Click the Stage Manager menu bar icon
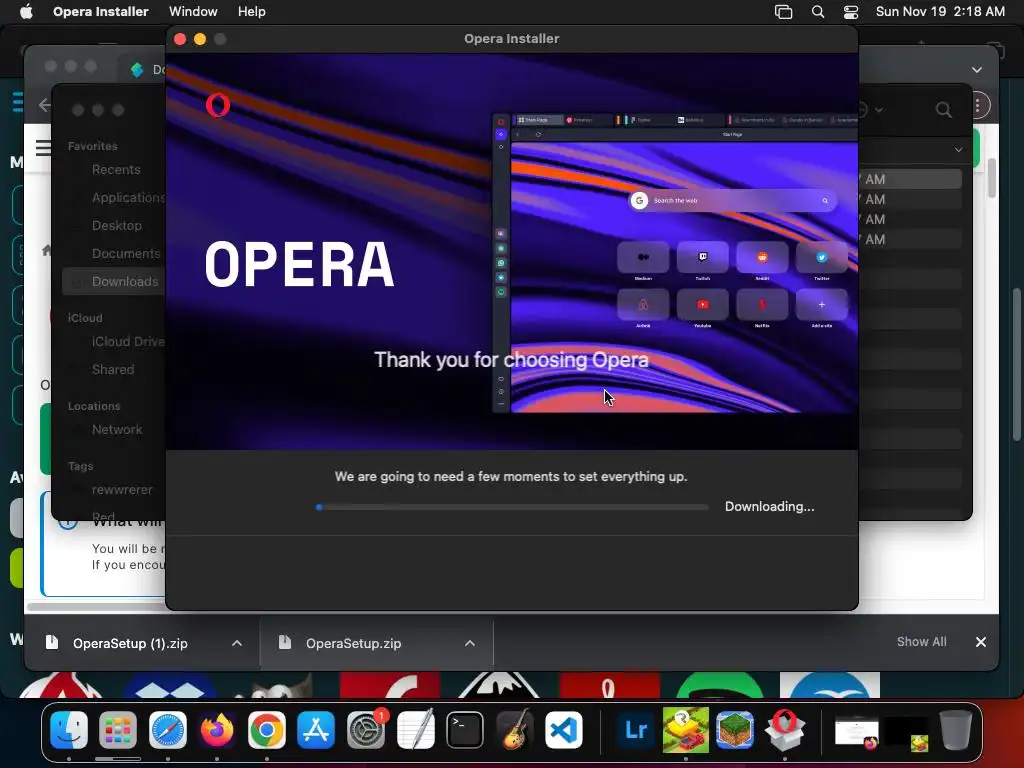1024x768 pixels. (783, 12)
